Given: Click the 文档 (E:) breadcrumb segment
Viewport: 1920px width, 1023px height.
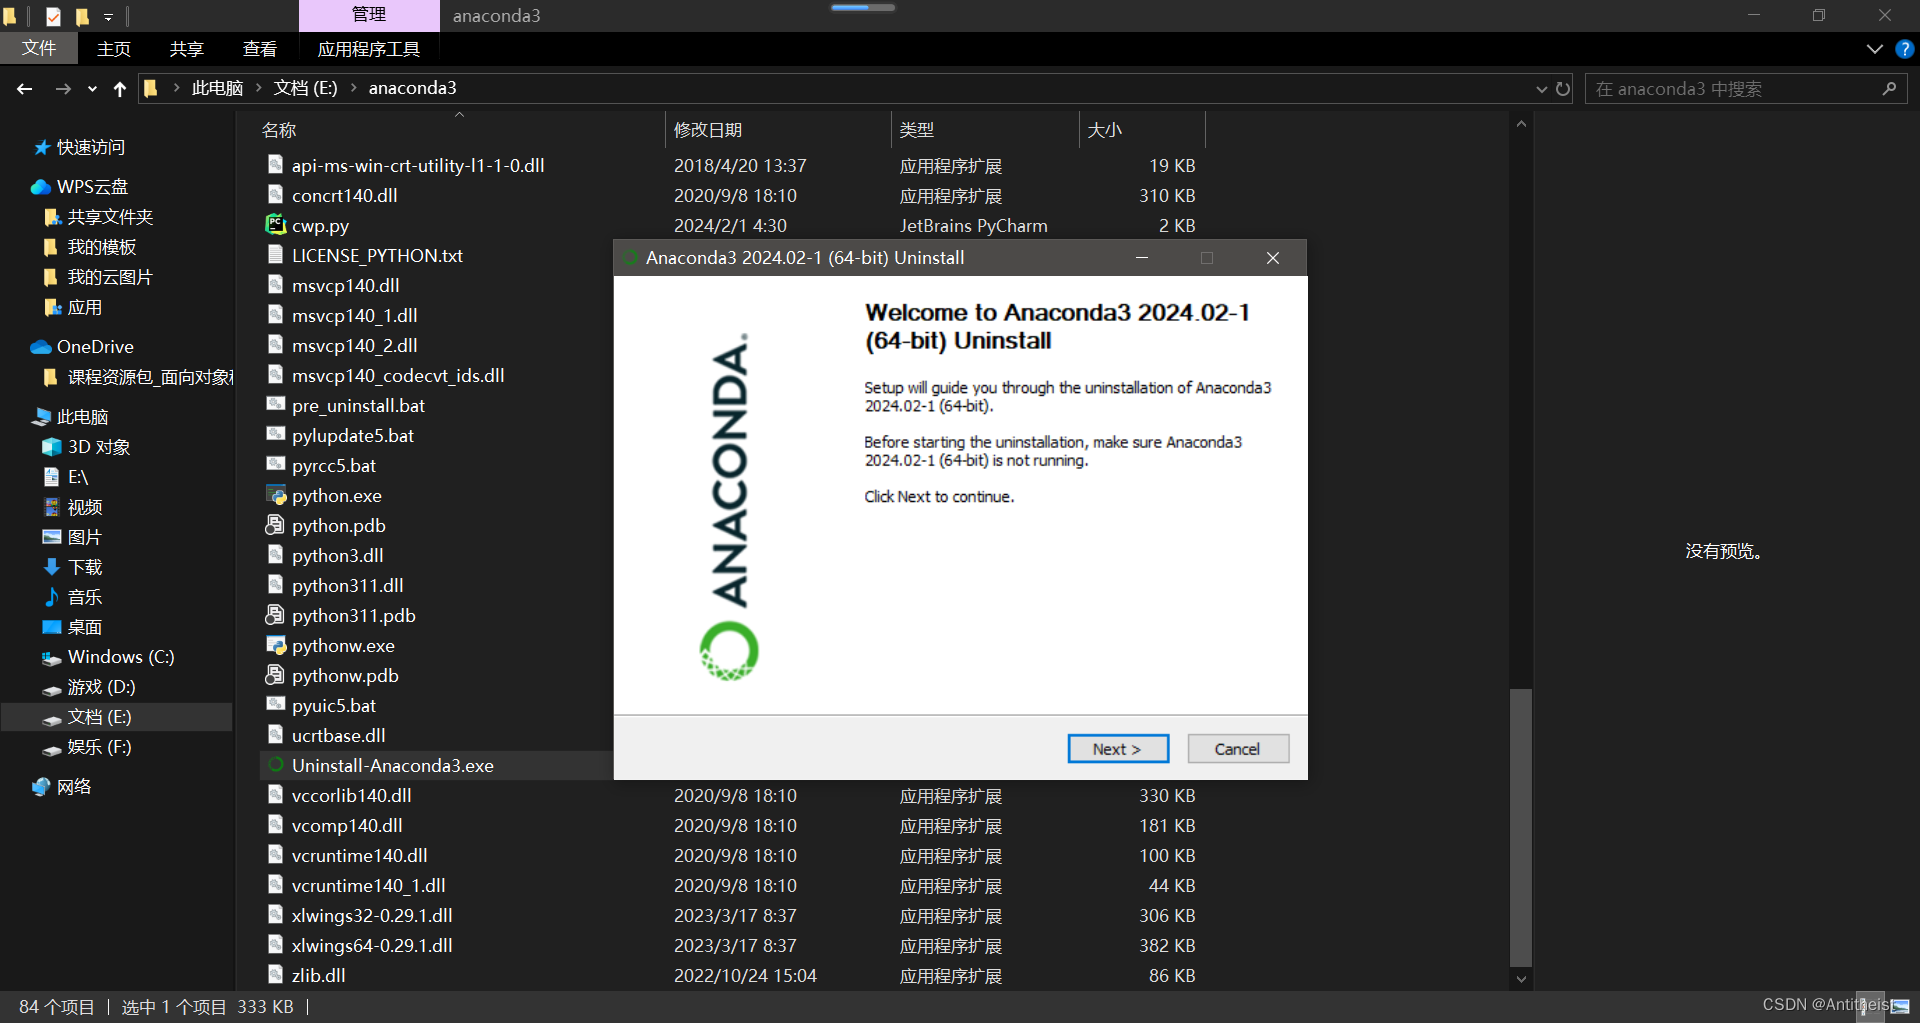Looking at the screenshot, I should coord(305,88).
